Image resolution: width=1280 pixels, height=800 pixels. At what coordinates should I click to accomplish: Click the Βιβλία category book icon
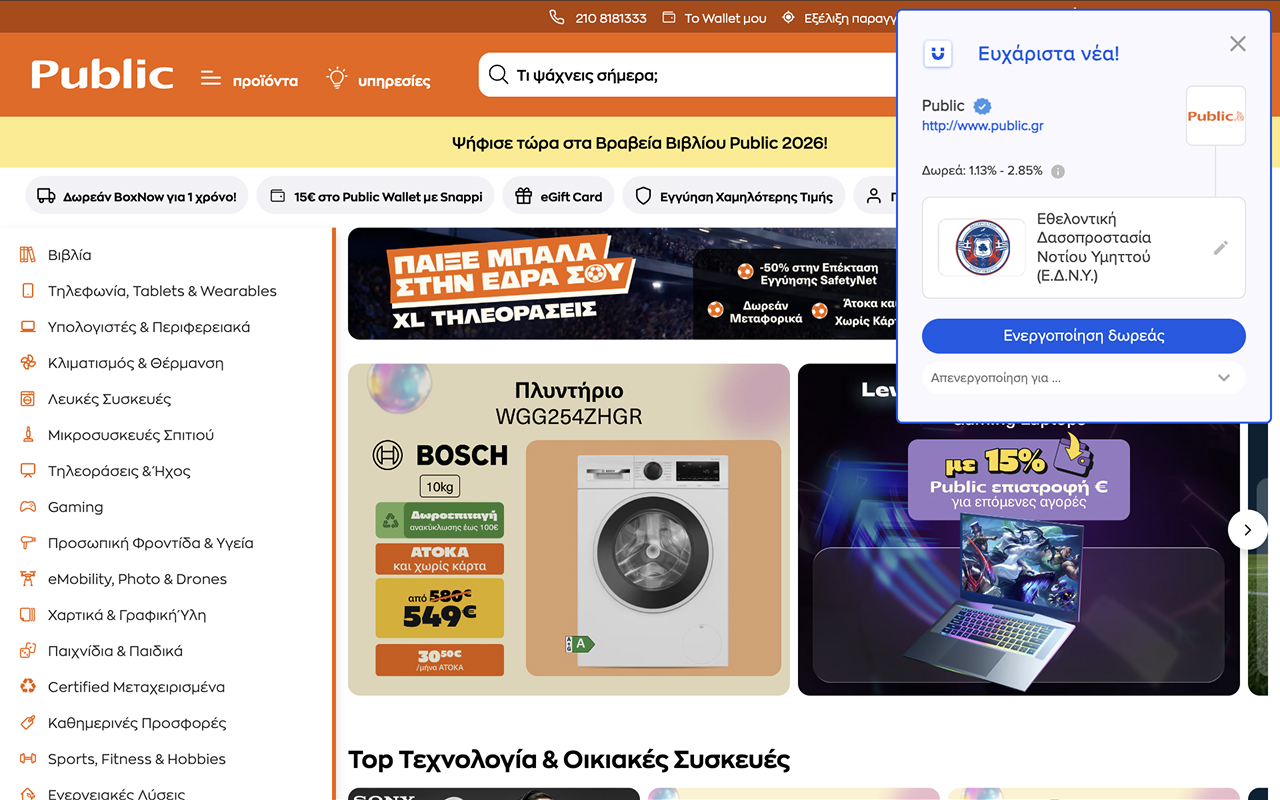pyautogui.click(x=28, y=255)
